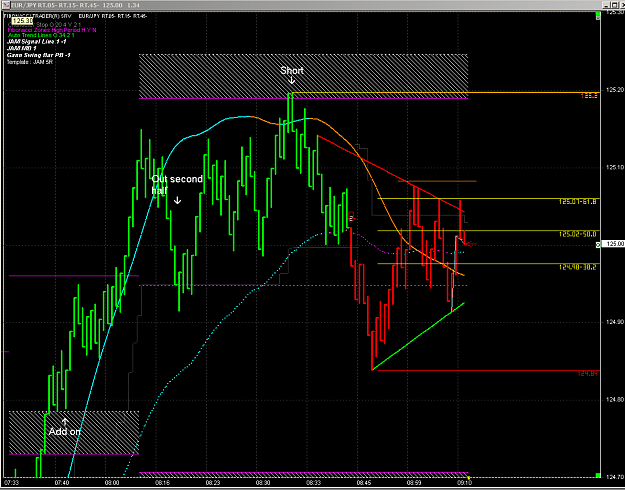Click the green marker at the chart's bottom-right corner
This screenshot has height=490, width=625.
pos(598,475)
